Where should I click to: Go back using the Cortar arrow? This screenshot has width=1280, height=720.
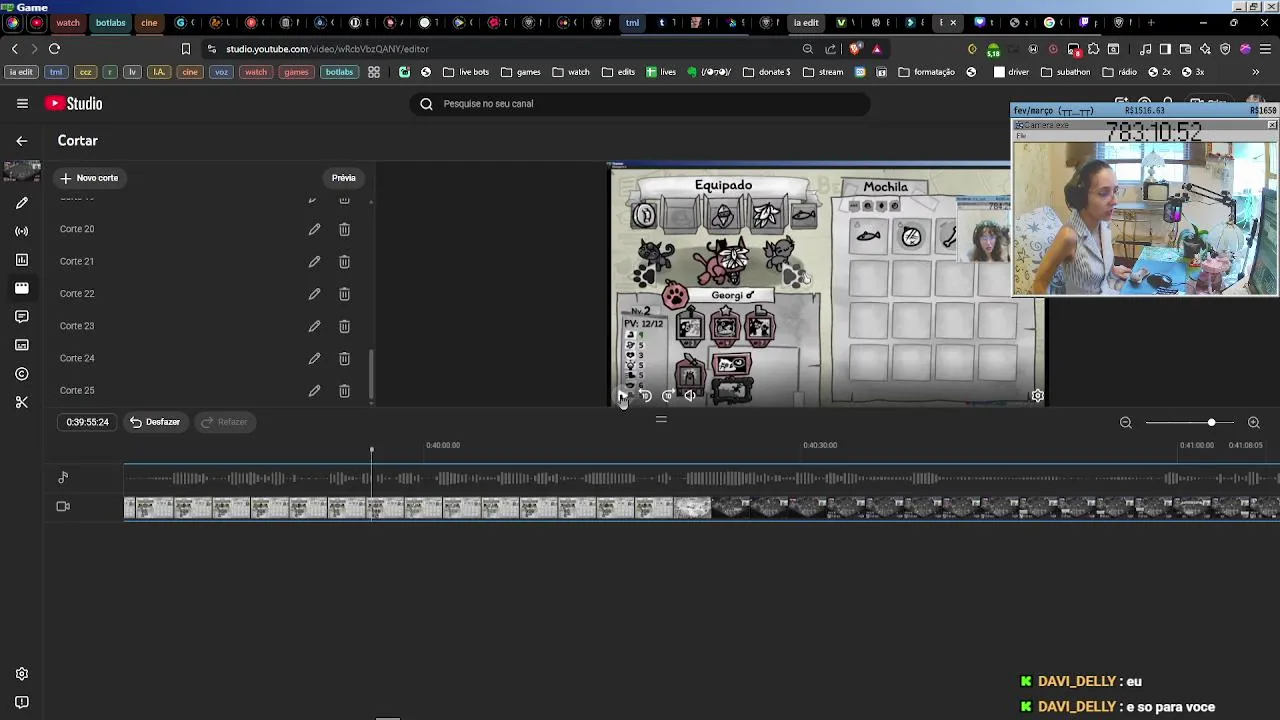[x=22, y=141]
